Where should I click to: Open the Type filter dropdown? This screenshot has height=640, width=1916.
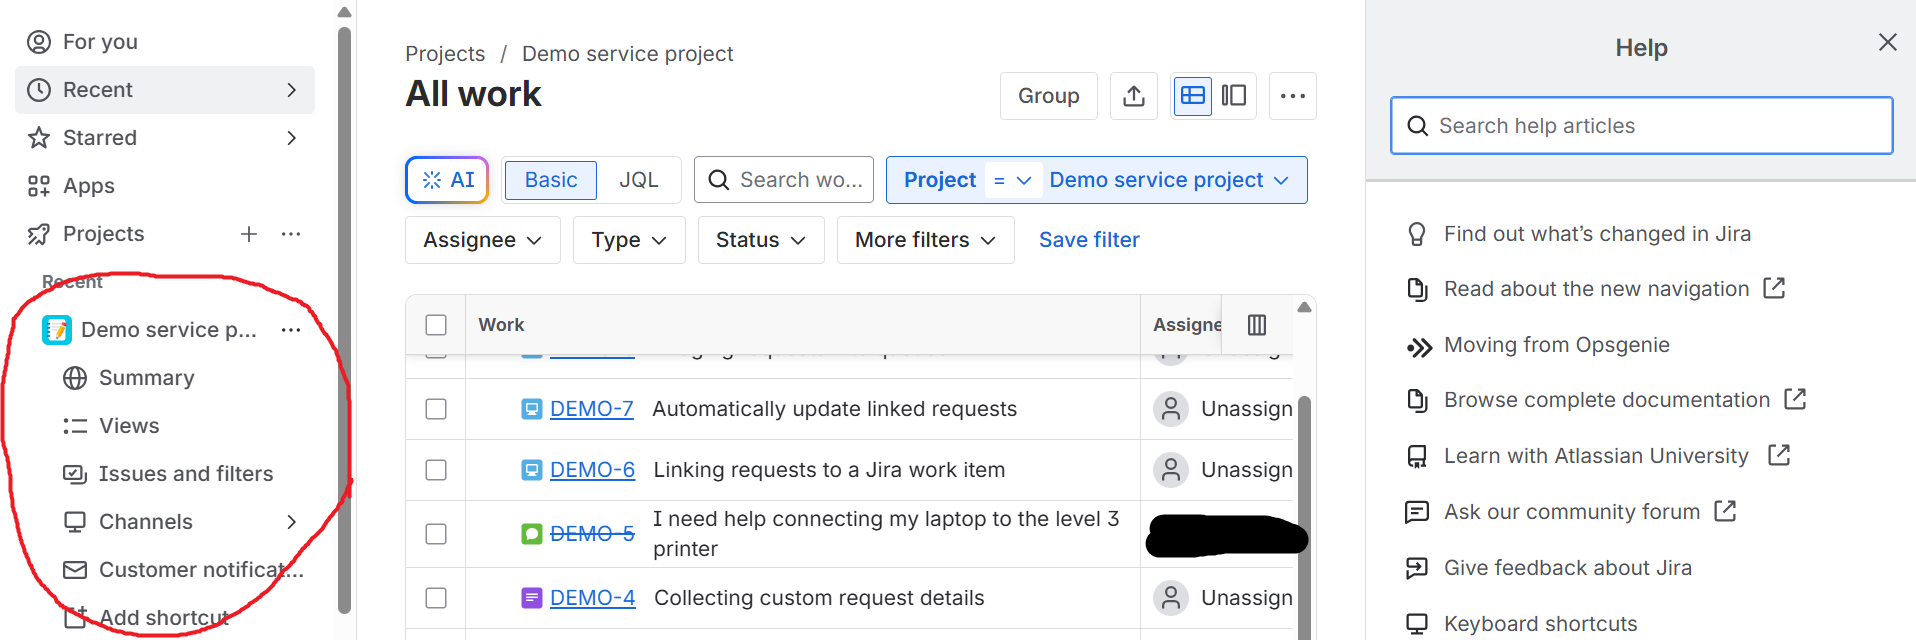[629, 240]
